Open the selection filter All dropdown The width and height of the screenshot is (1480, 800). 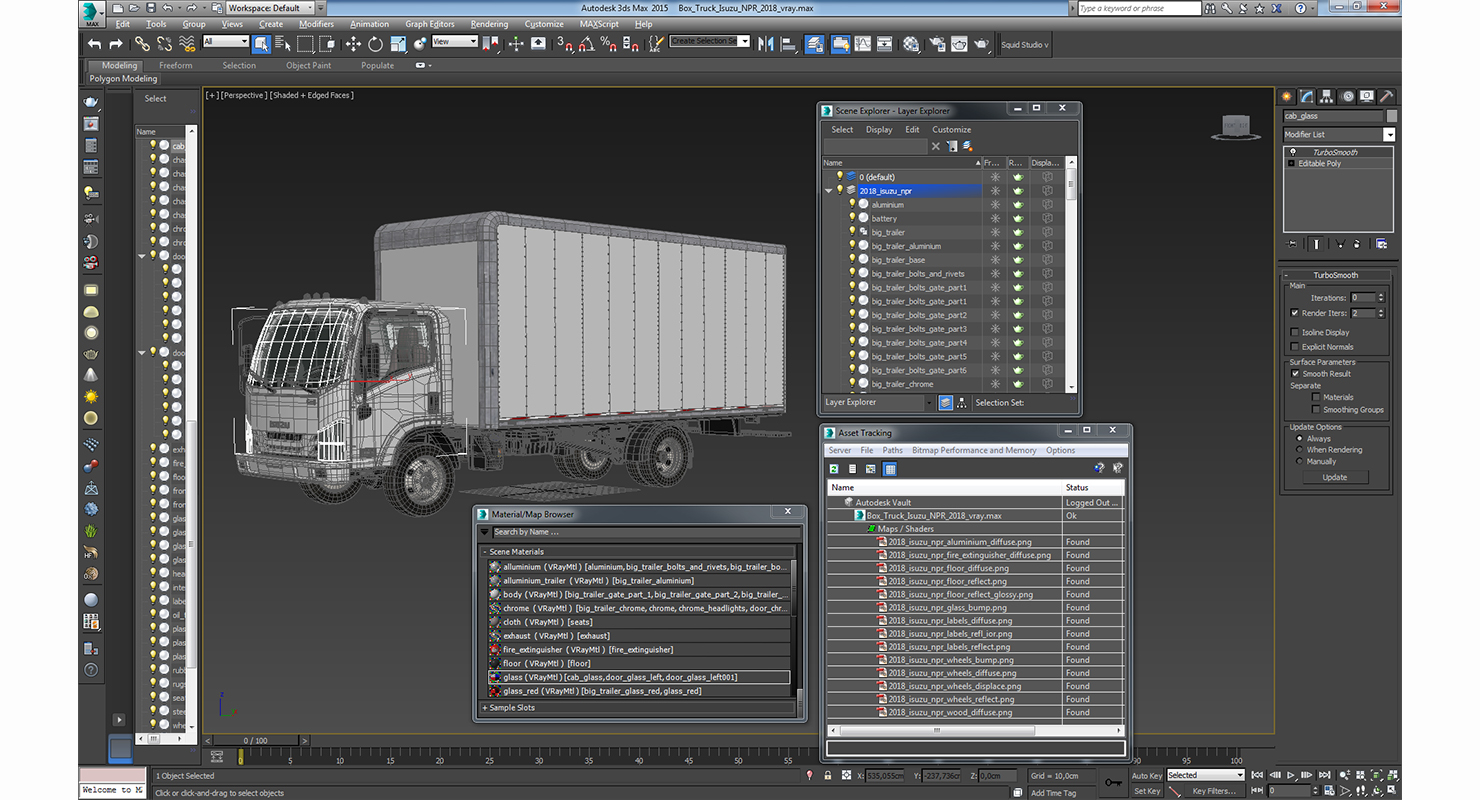[x=225, y=41]
